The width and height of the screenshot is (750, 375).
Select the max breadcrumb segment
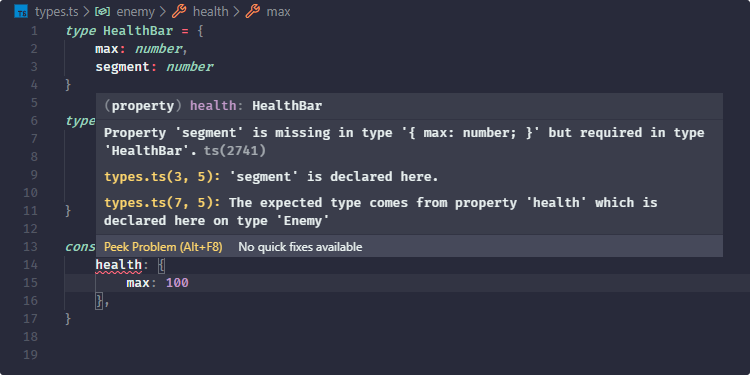click(278, 12)
